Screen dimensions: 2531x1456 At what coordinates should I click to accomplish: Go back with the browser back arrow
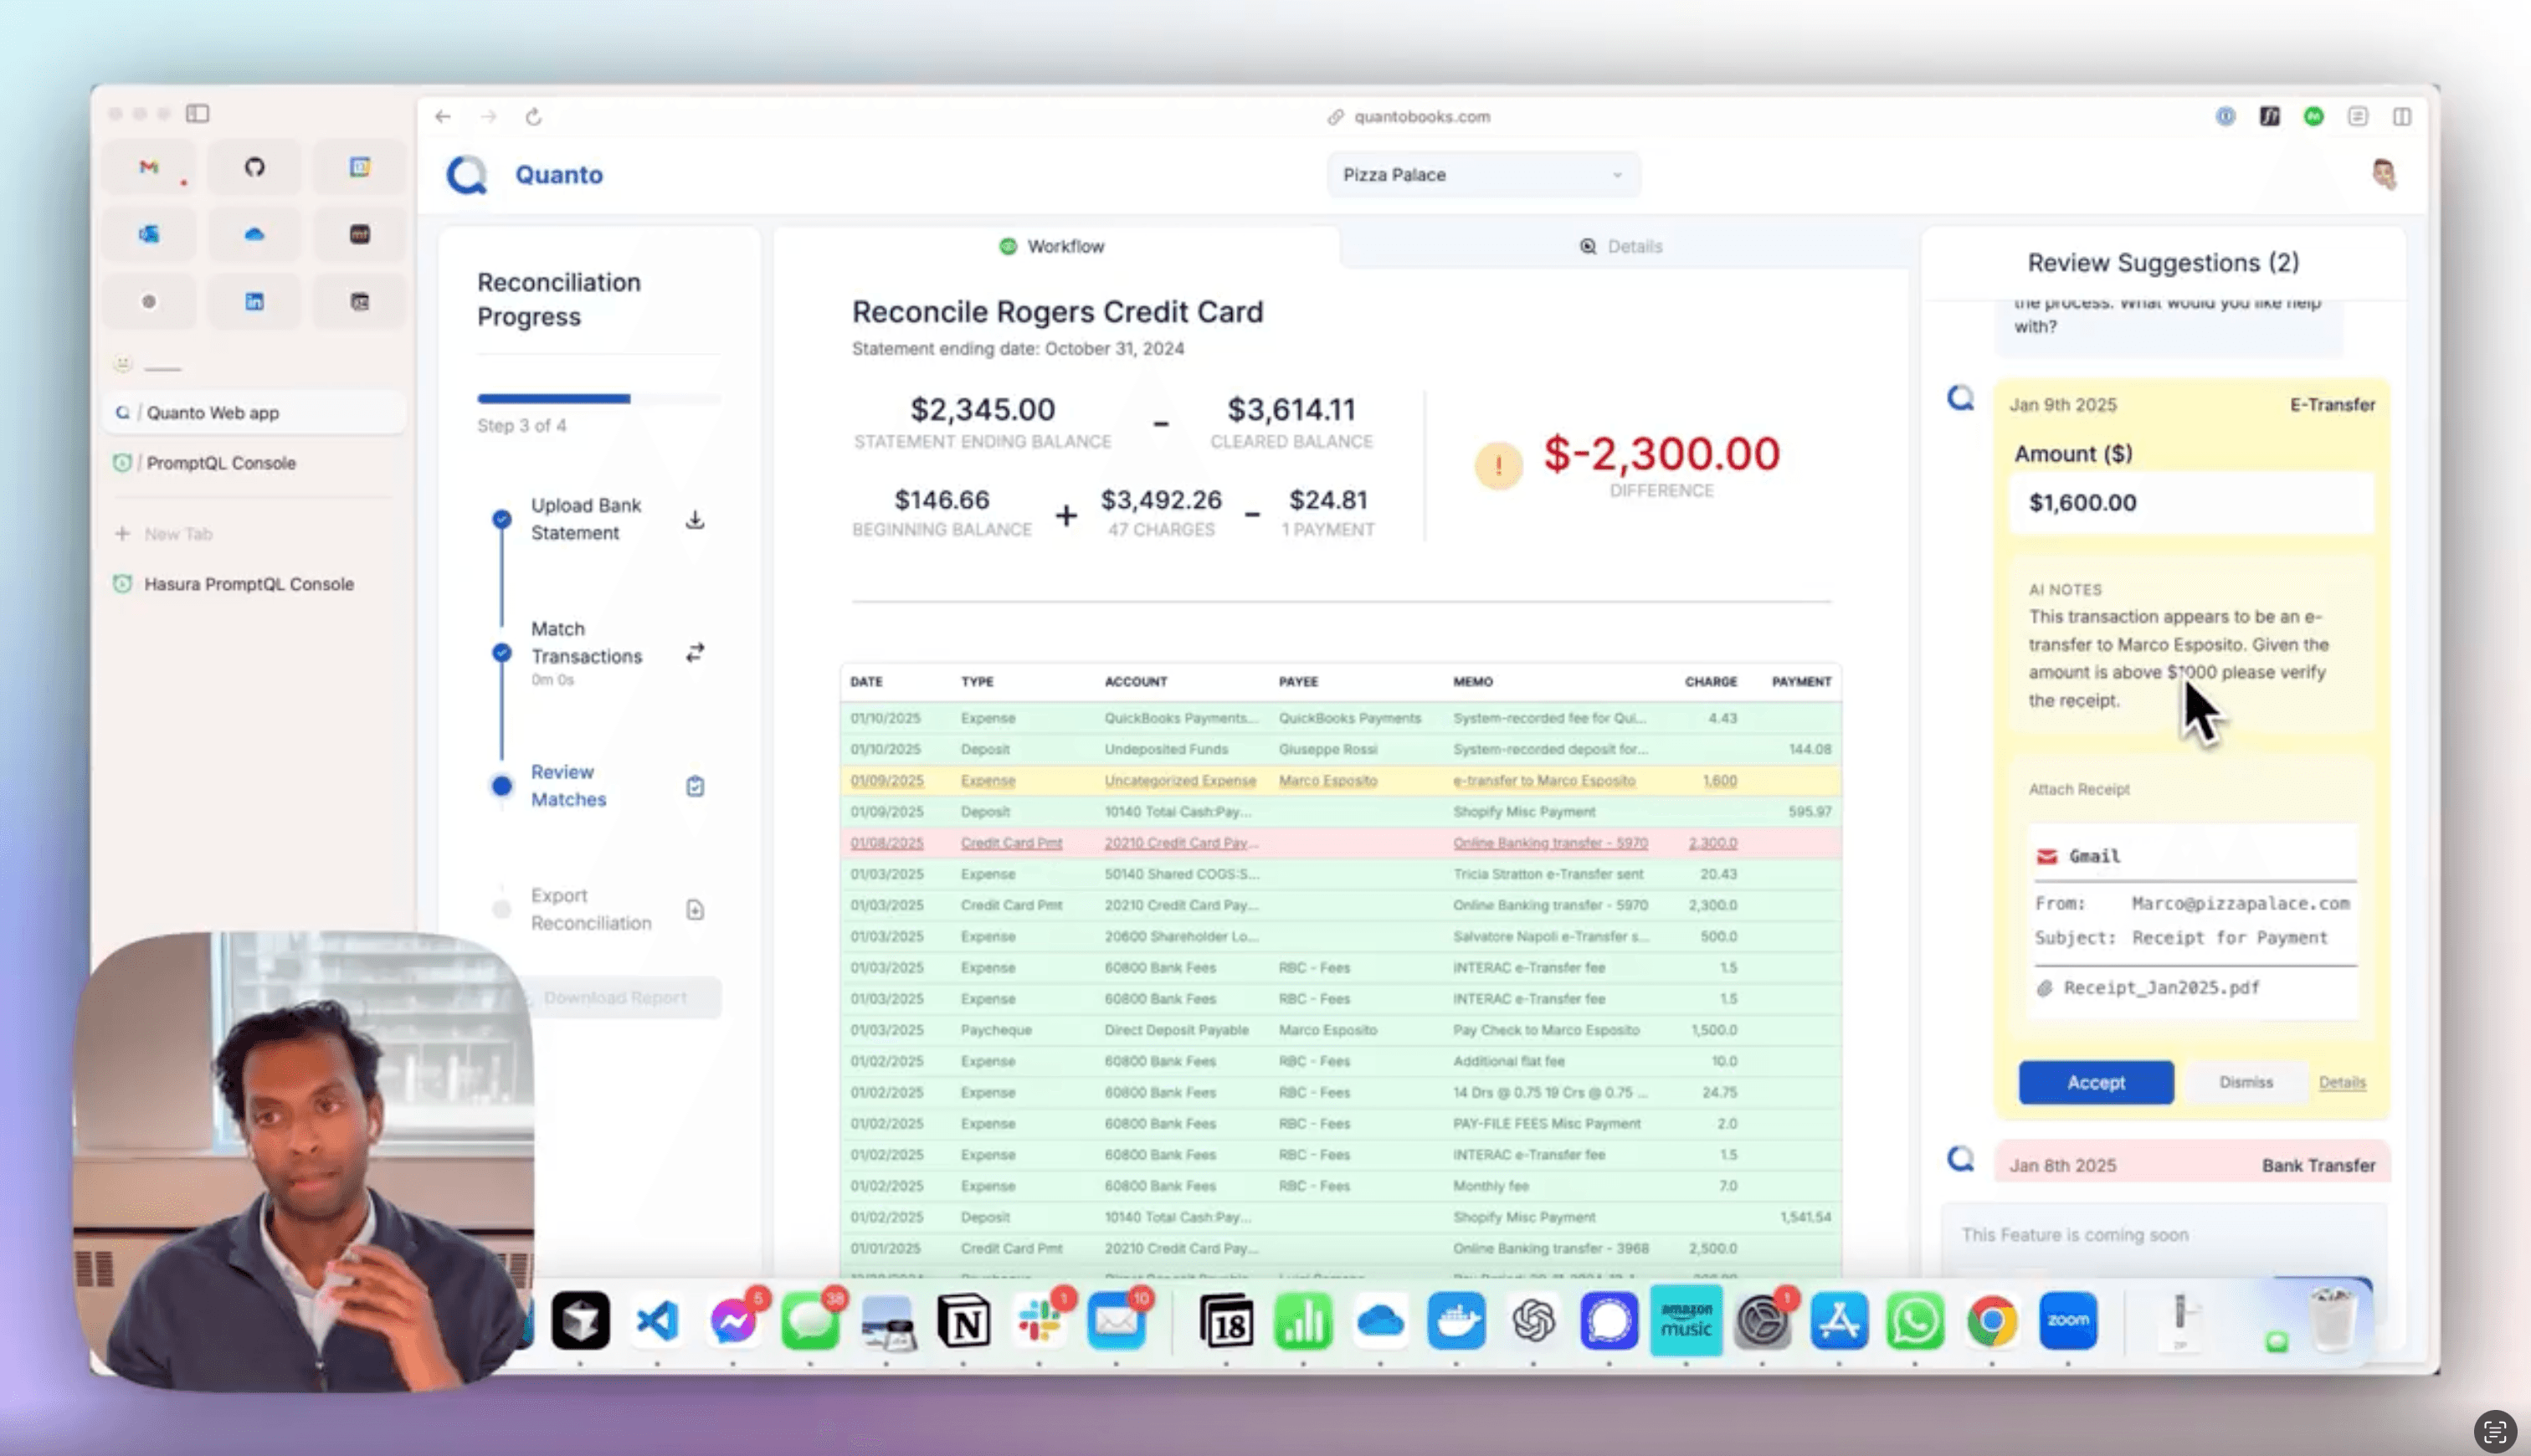pos(443,117)
